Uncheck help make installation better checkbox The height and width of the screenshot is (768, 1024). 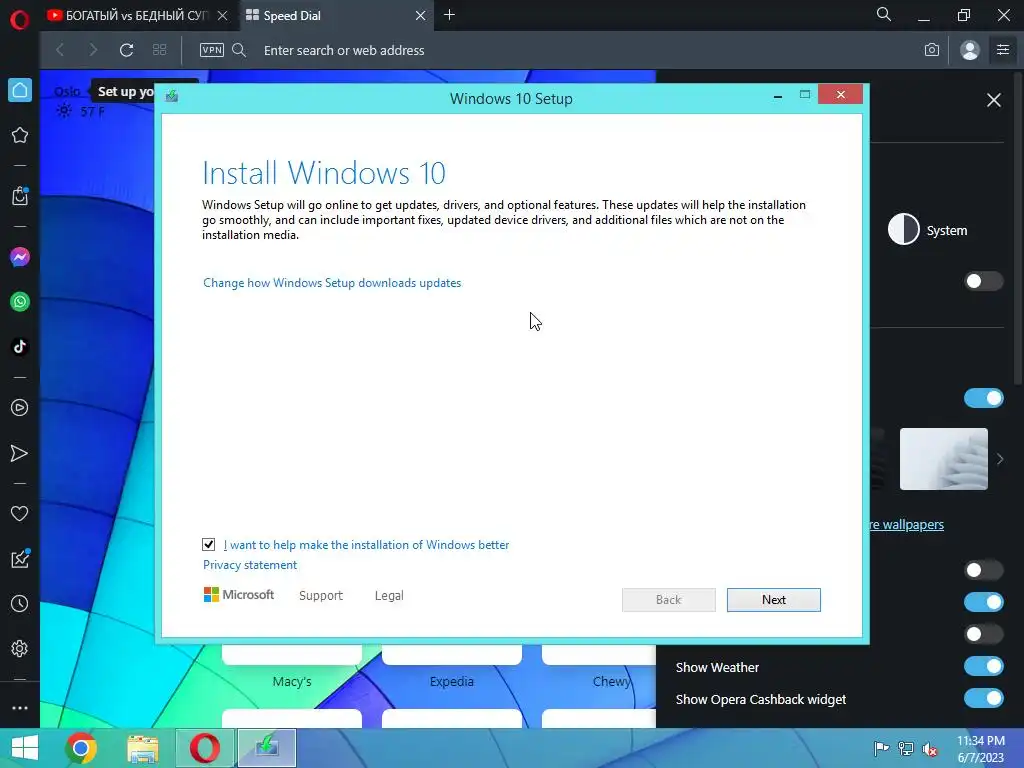208,544
